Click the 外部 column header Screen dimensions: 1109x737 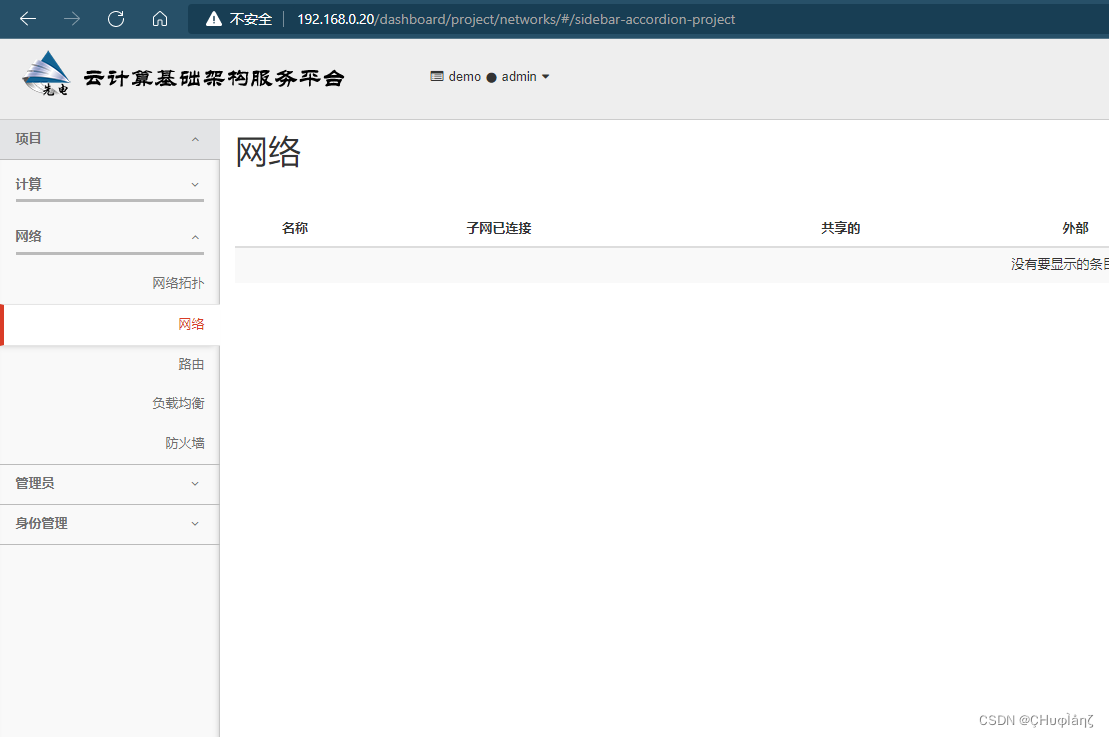point(1075,228)
